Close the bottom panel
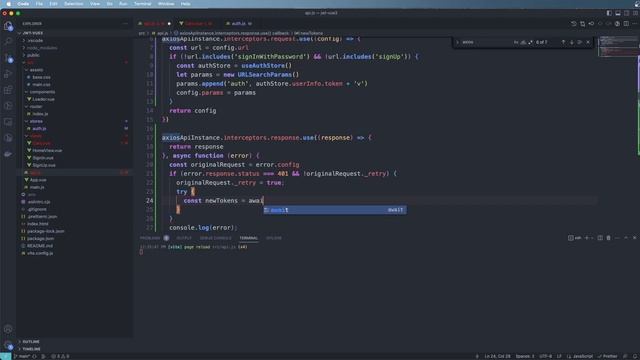 pyautogui.click(x=634, y=238)
